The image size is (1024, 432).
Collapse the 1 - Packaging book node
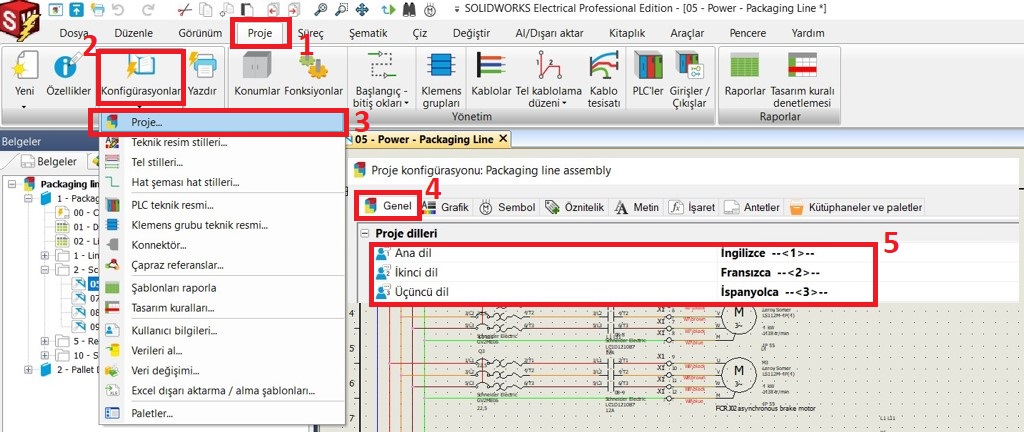[x=28, y=198]
